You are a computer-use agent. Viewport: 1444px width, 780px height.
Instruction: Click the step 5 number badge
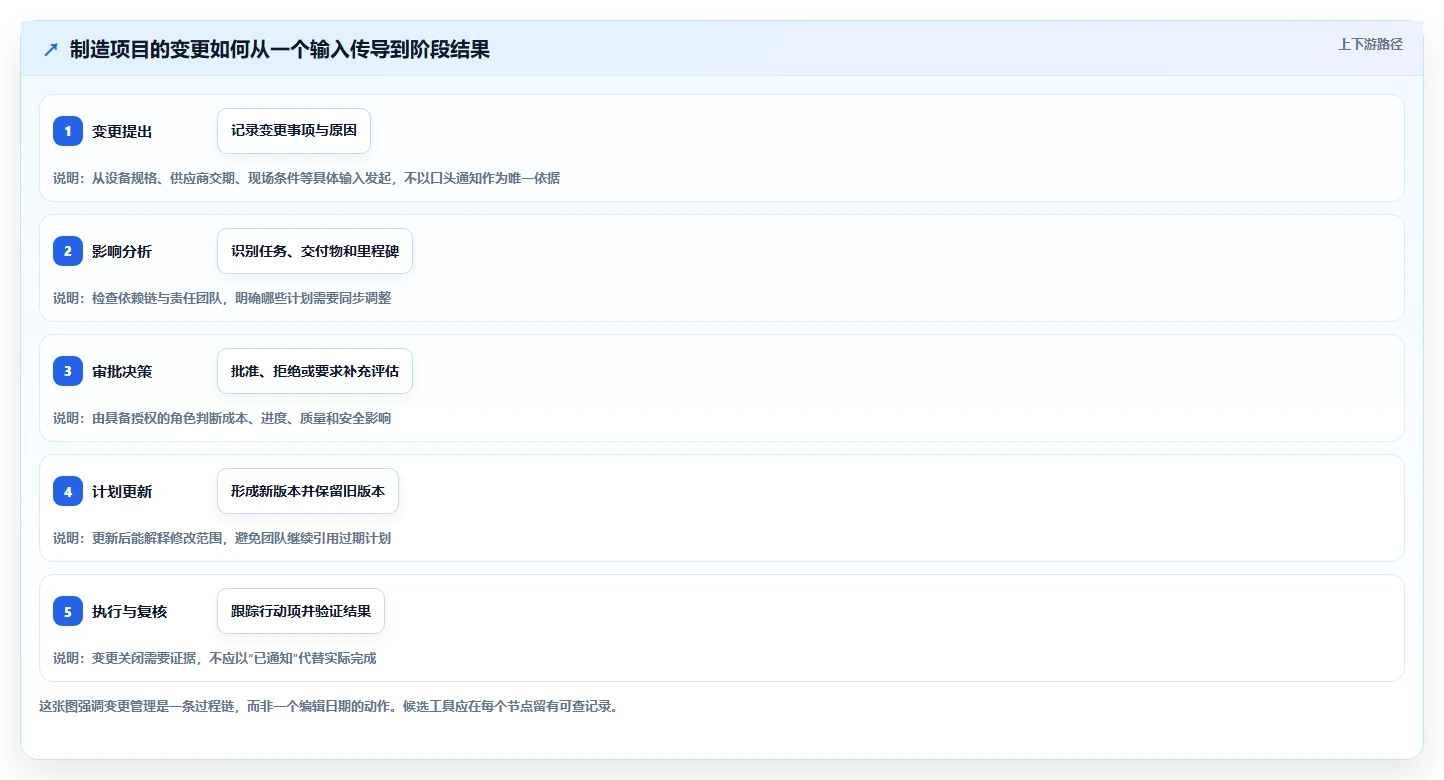click(x=68, y=611)
